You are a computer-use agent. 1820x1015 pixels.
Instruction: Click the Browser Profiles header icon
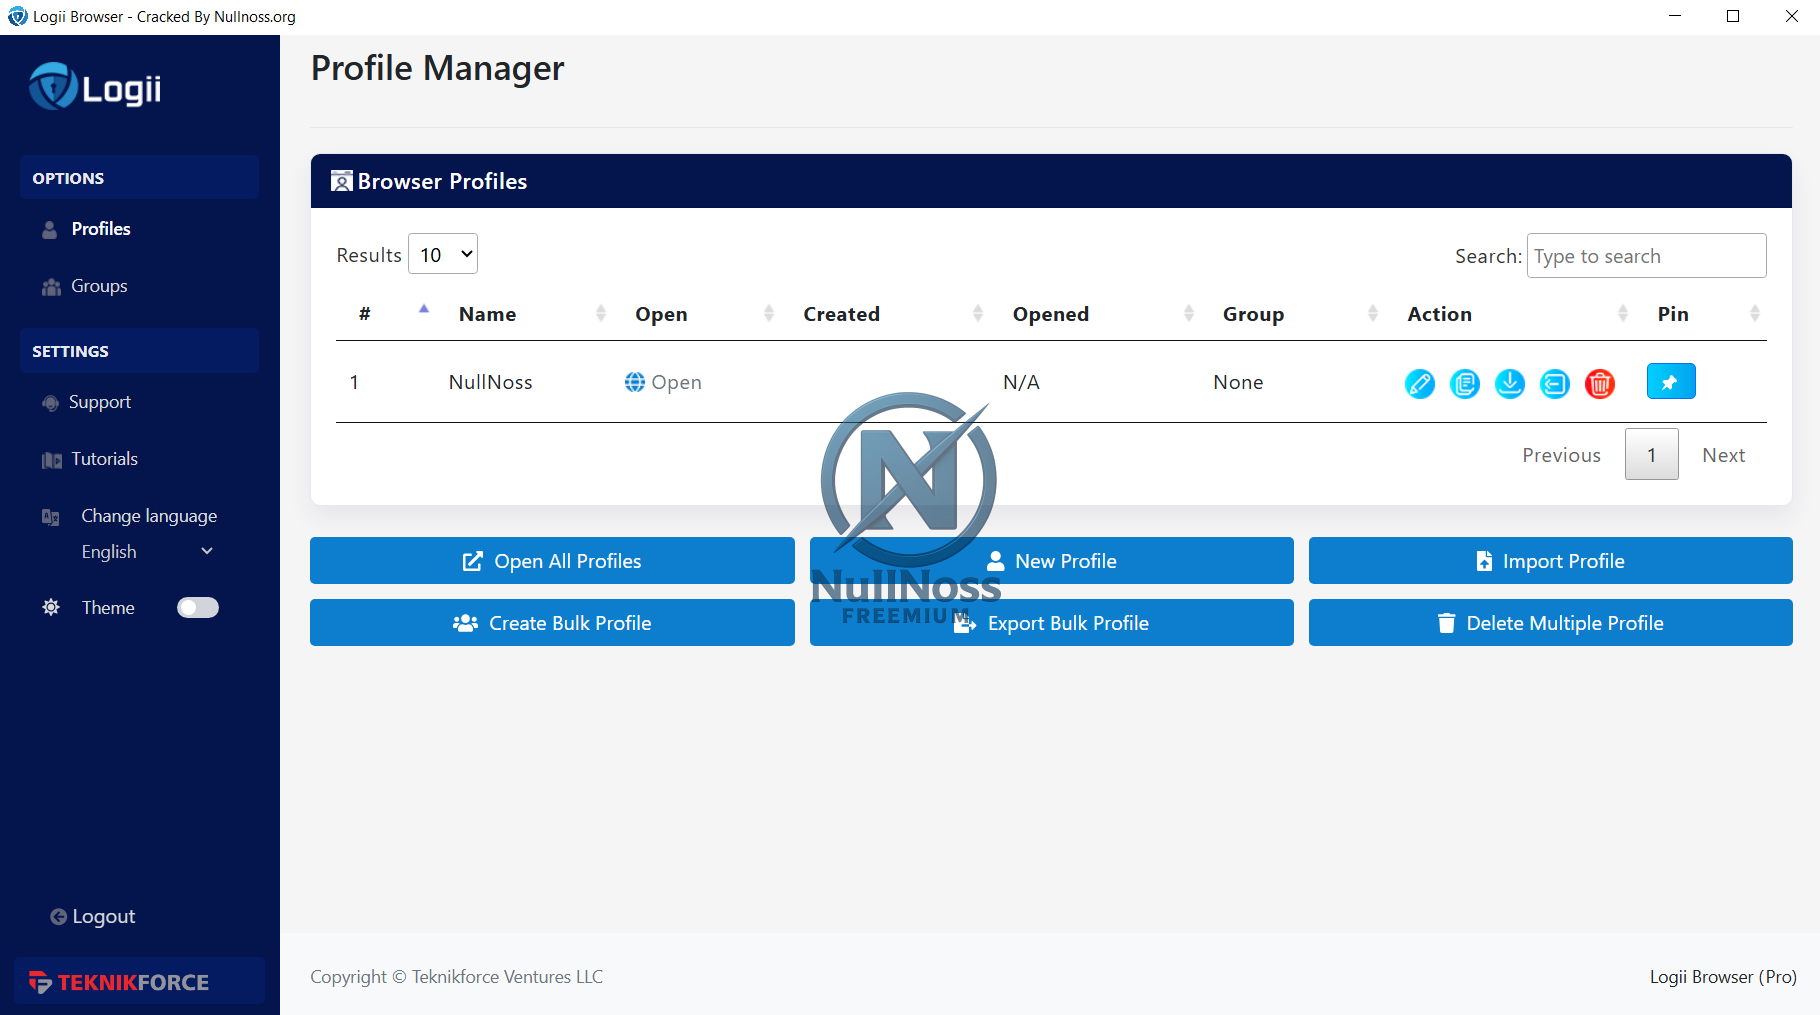coord(342,181)
